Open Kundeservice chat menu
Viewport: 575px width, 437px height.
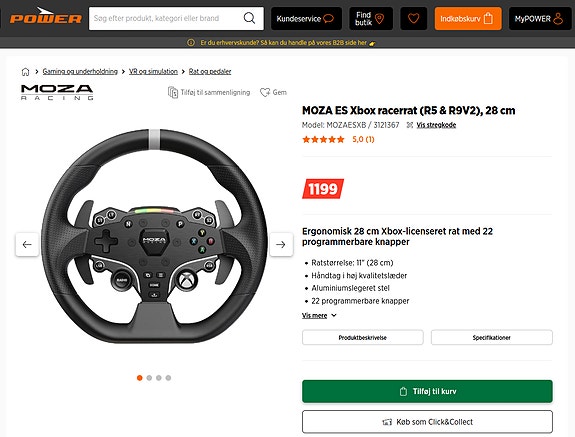tap(306, 18)
